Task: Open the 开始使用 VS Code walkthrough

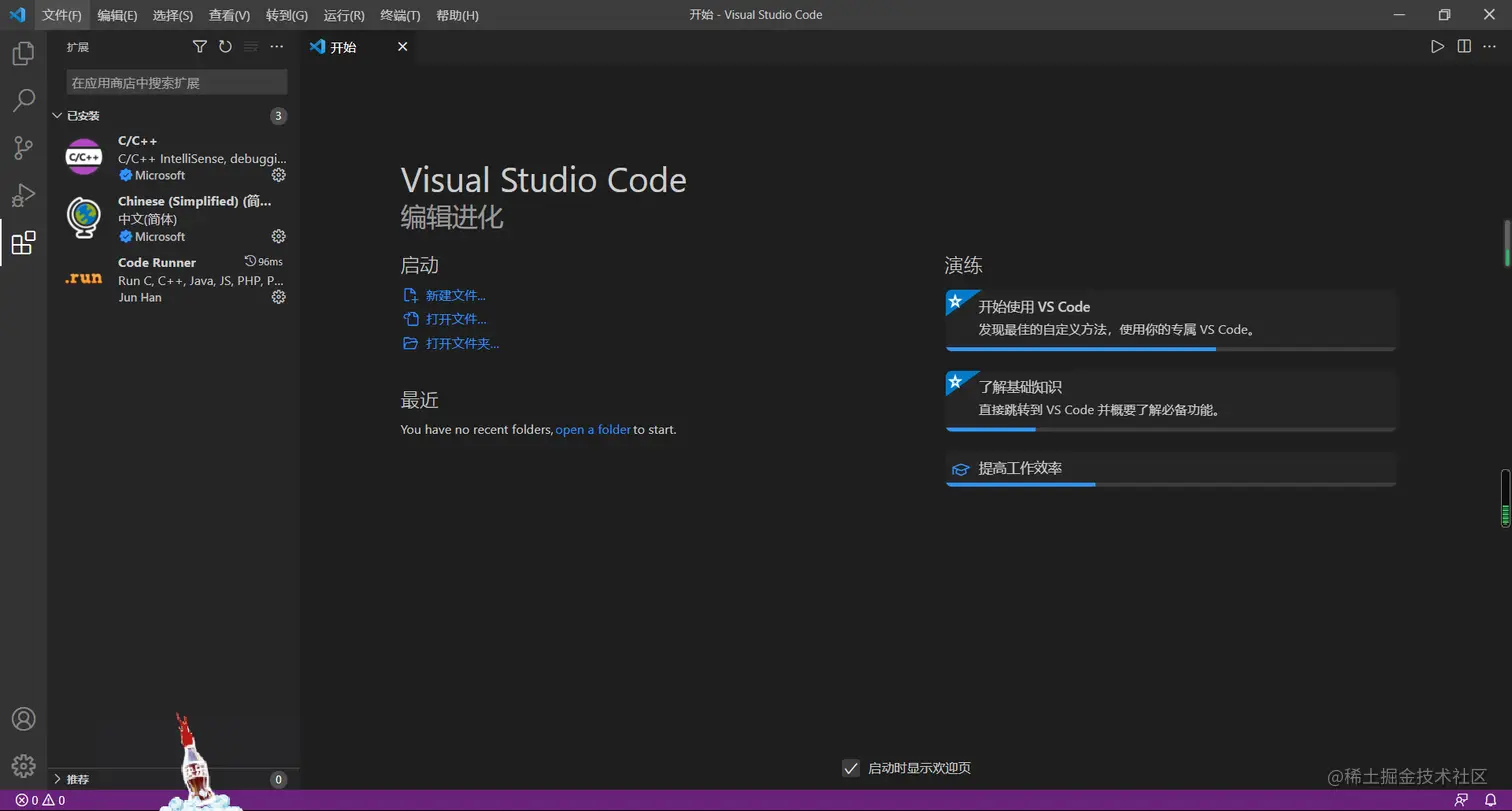Action: (x=1170, y=320)
